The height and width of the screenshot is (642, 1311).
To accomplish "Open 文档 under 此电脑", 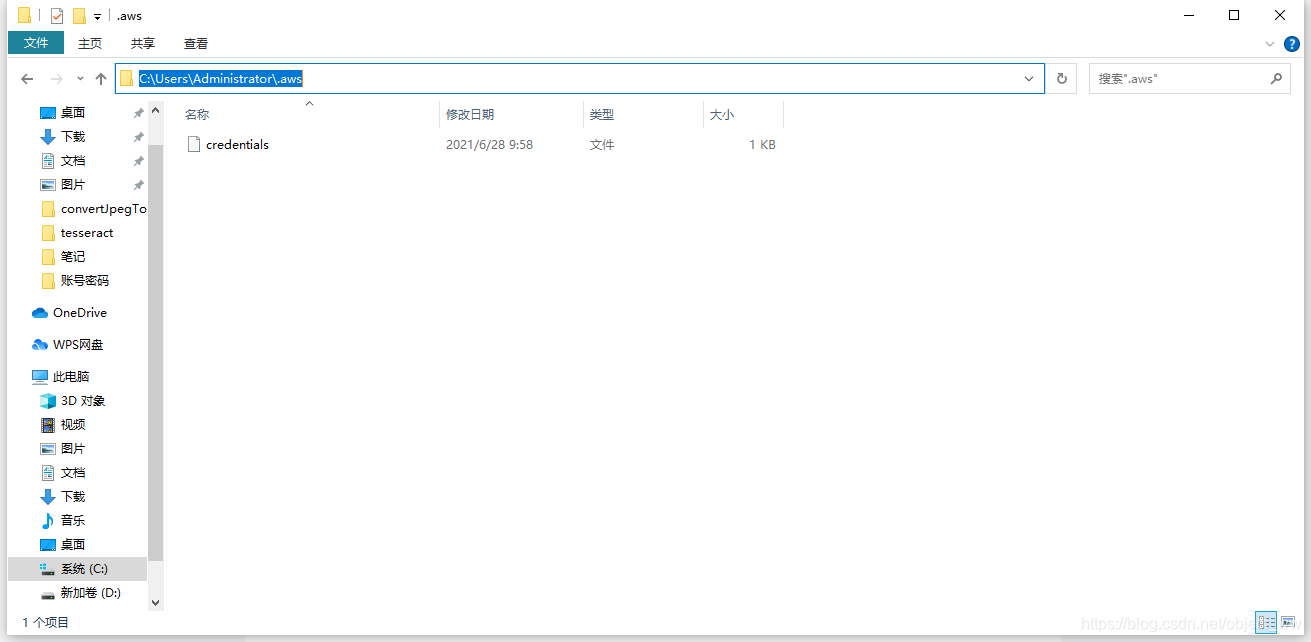I will [73, 473].
